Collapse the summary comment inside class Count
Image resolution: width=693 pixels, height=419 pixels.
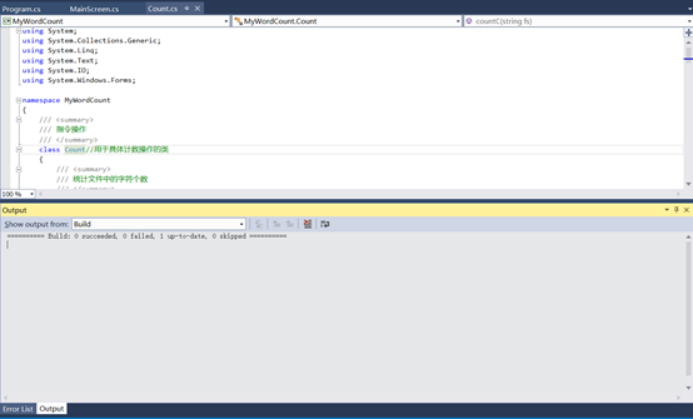coord(19,169)
